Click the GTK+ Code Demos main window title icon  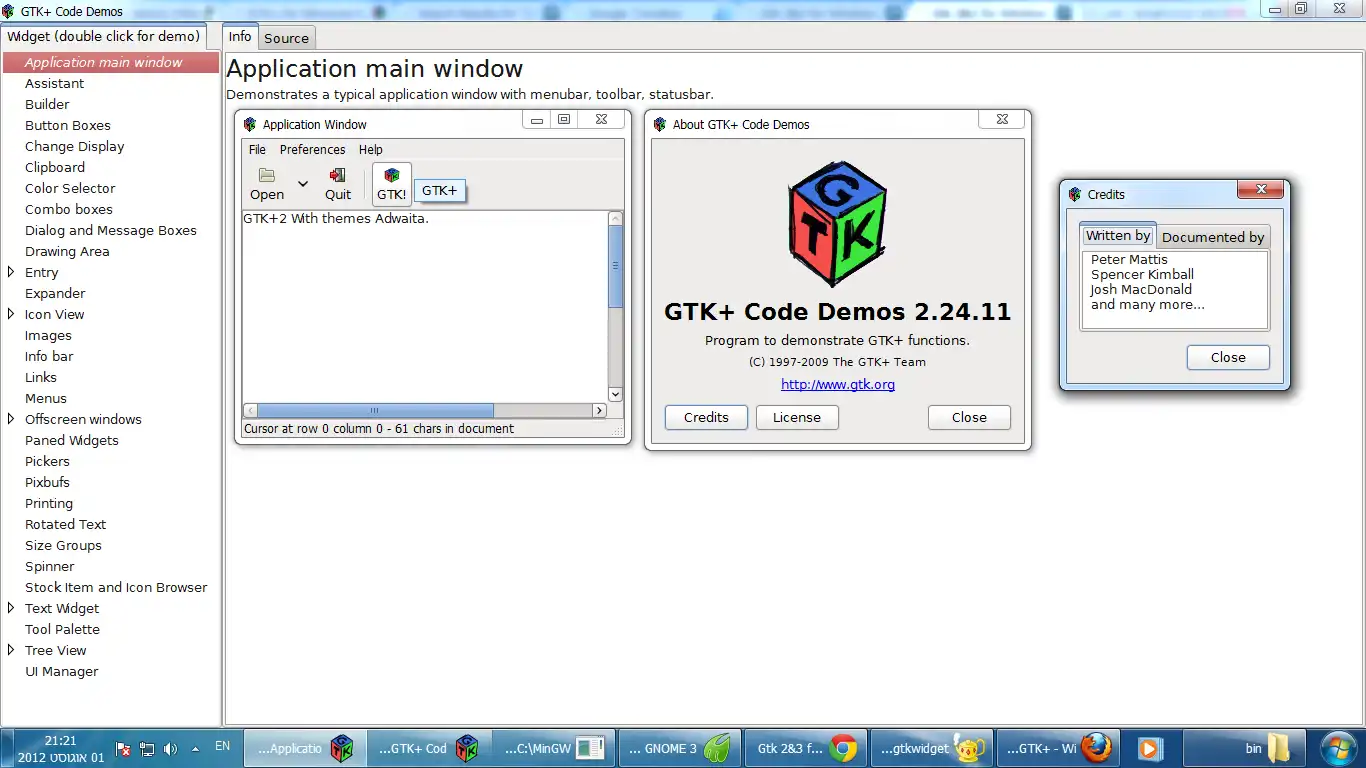point(8,11)
